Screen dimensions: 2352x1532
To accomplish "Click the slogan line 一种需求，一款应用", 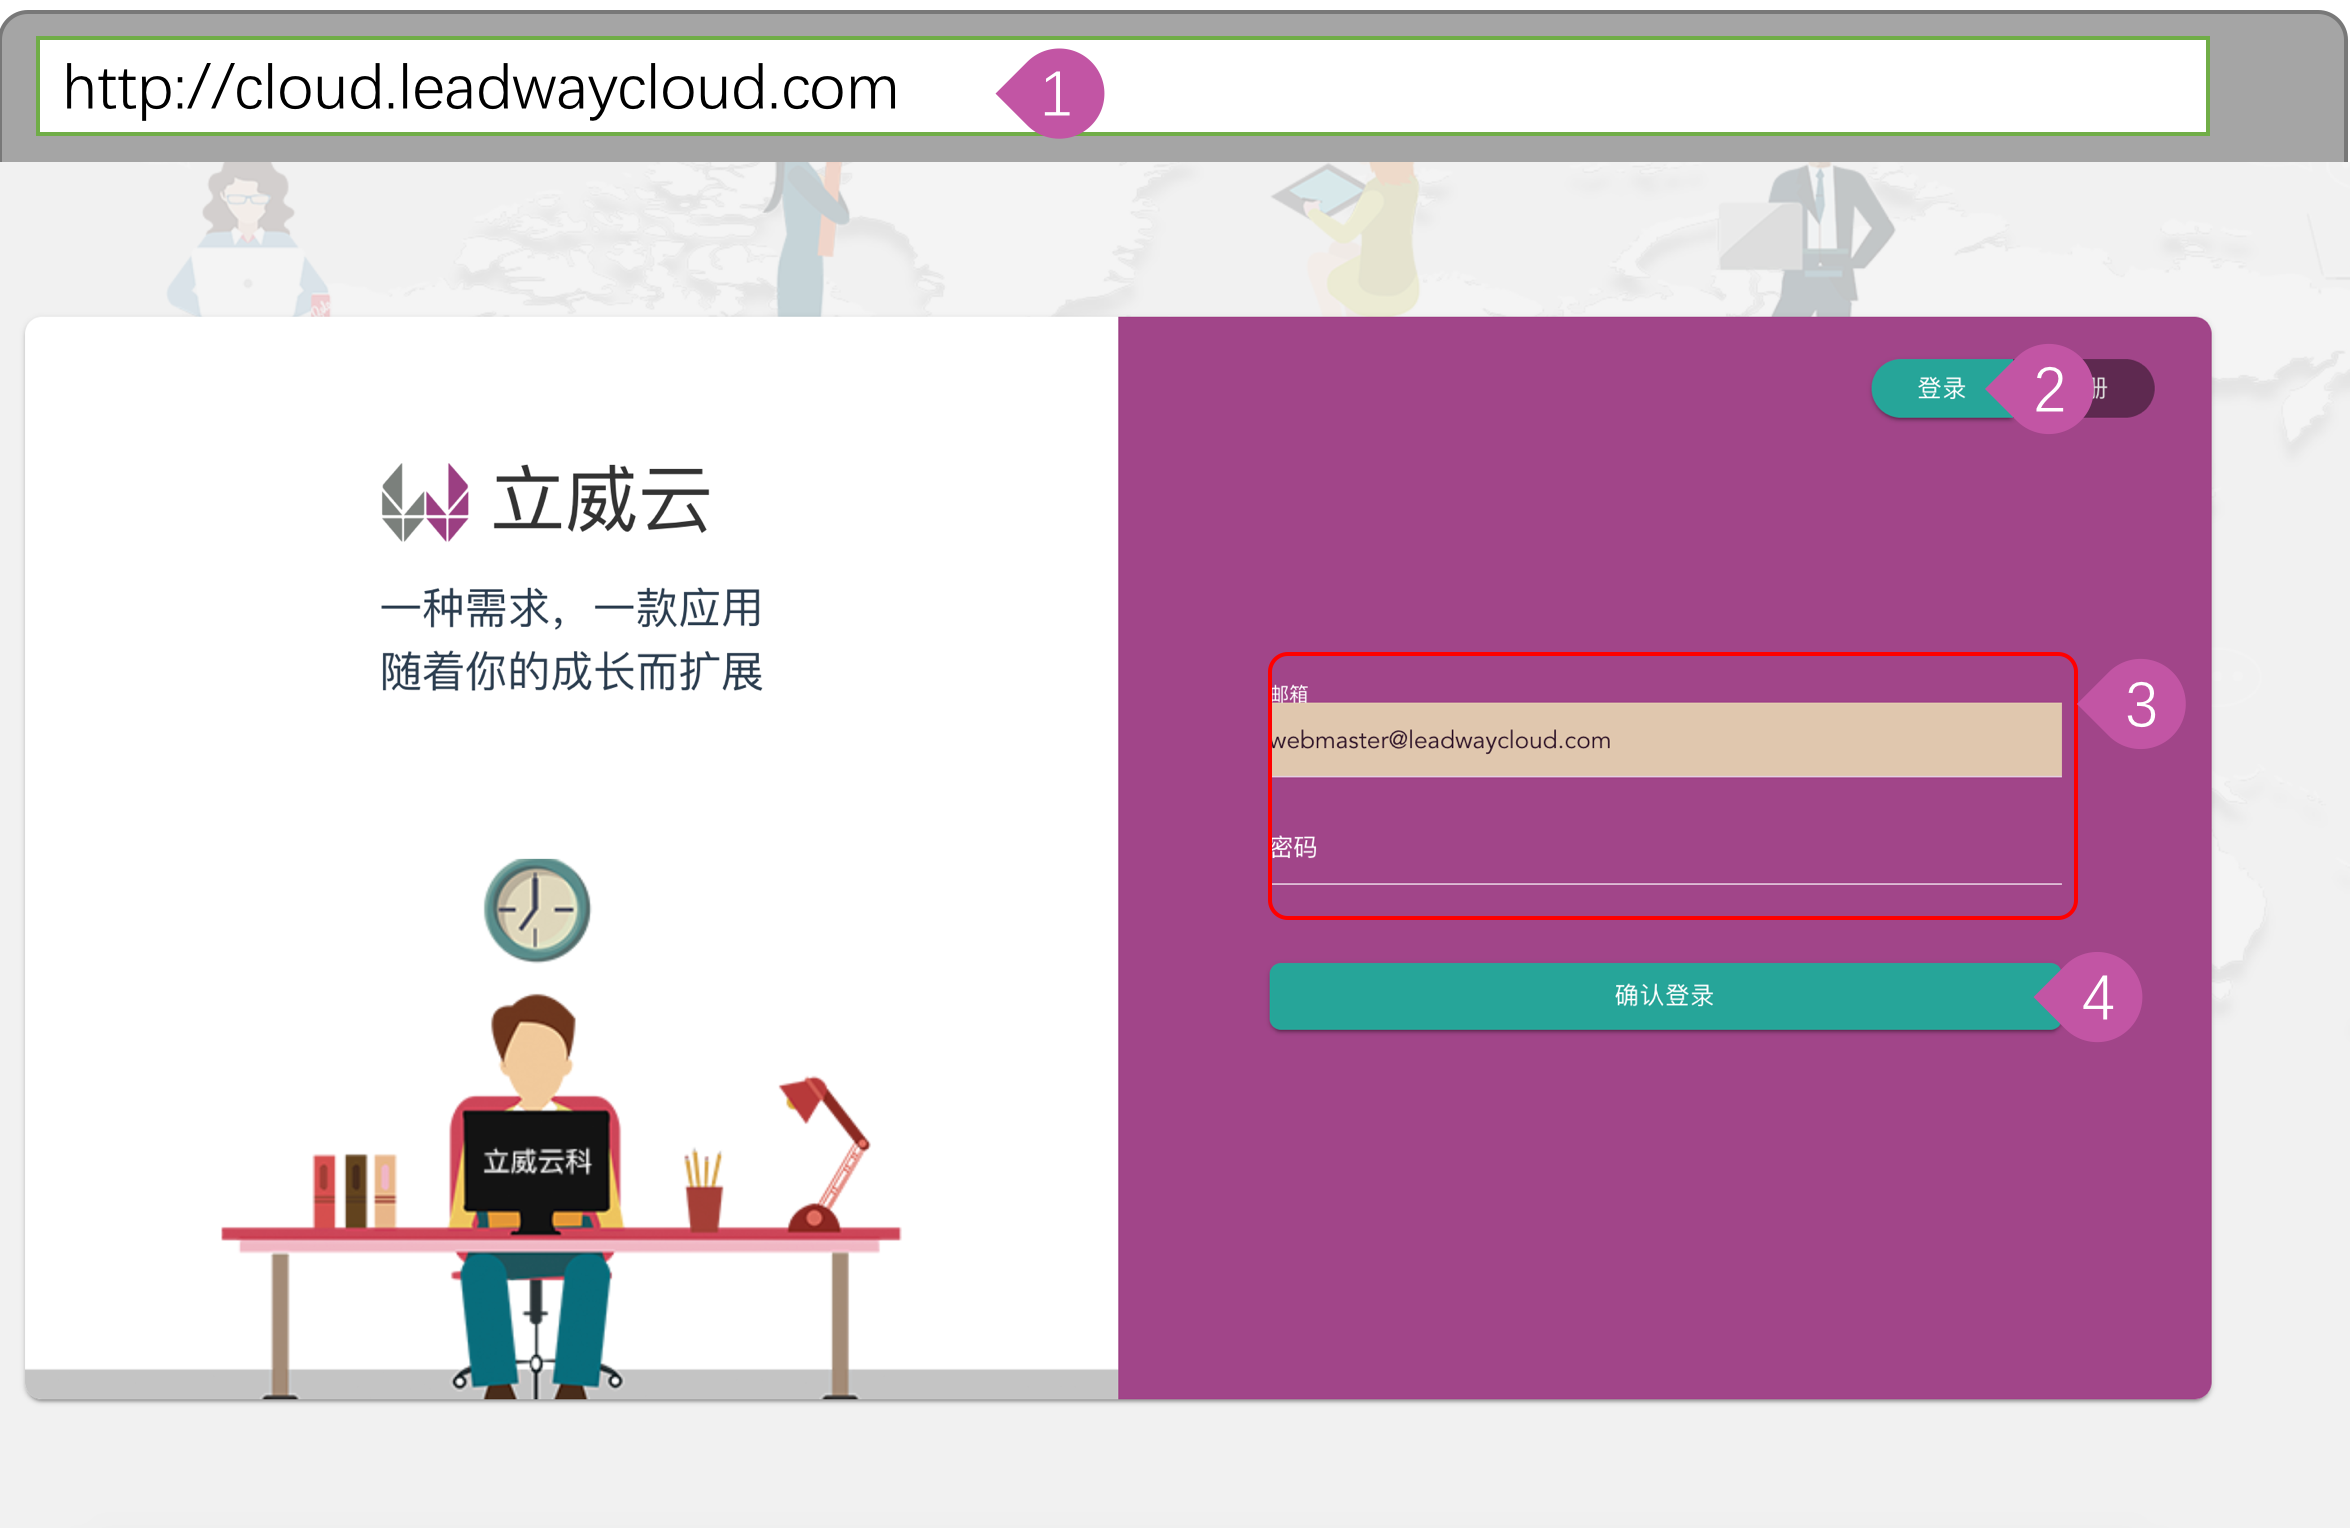I will pos(572,608).
